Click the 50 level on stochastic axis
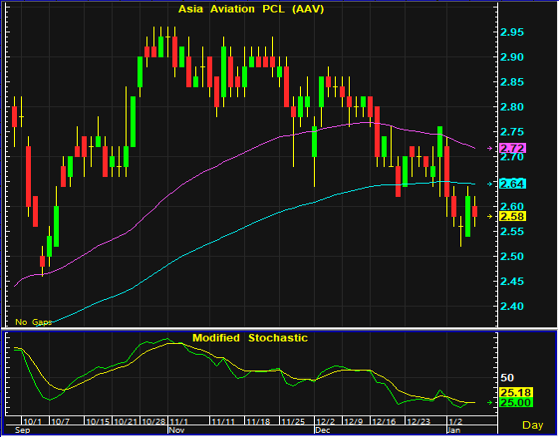Image resolution: width=559 pixels, height=437 pixels. [x=507, y=377]
